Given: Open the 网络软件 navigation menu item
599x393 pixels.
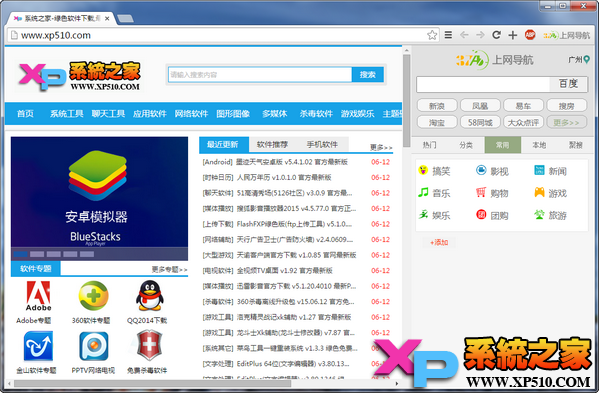Looking at the screenshot, I should 191,113.
